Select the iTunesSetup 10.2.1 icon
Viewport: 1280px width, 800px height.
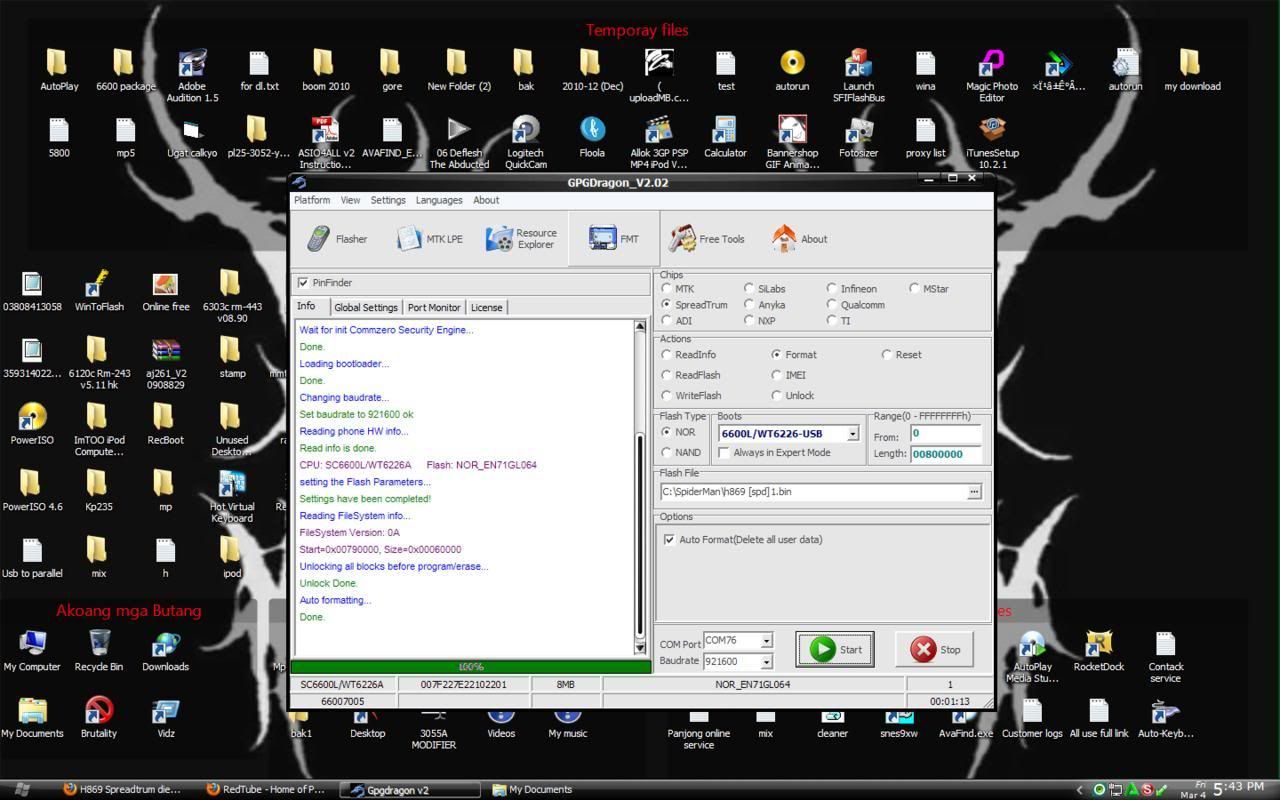click(x=992, y=142)
